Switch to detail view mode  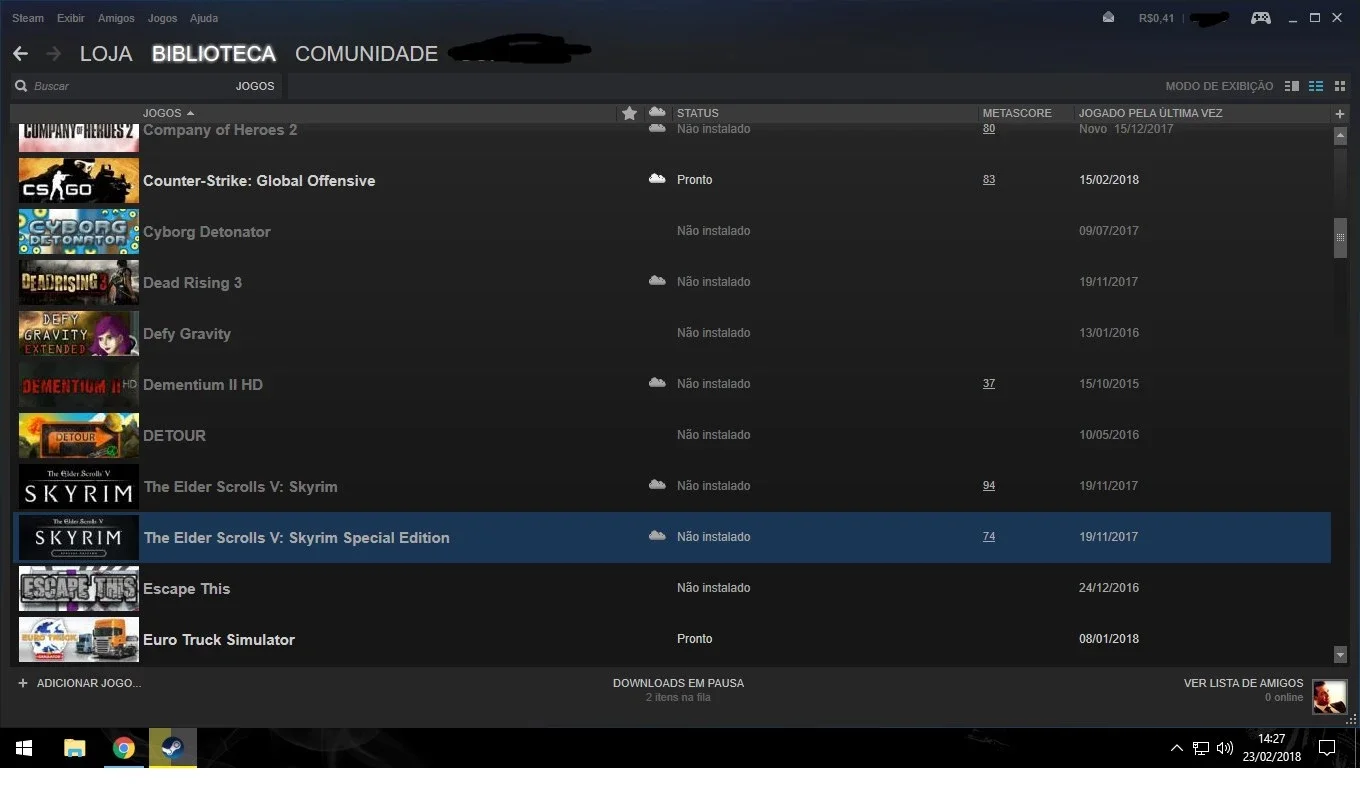[x=1291, y=86]
